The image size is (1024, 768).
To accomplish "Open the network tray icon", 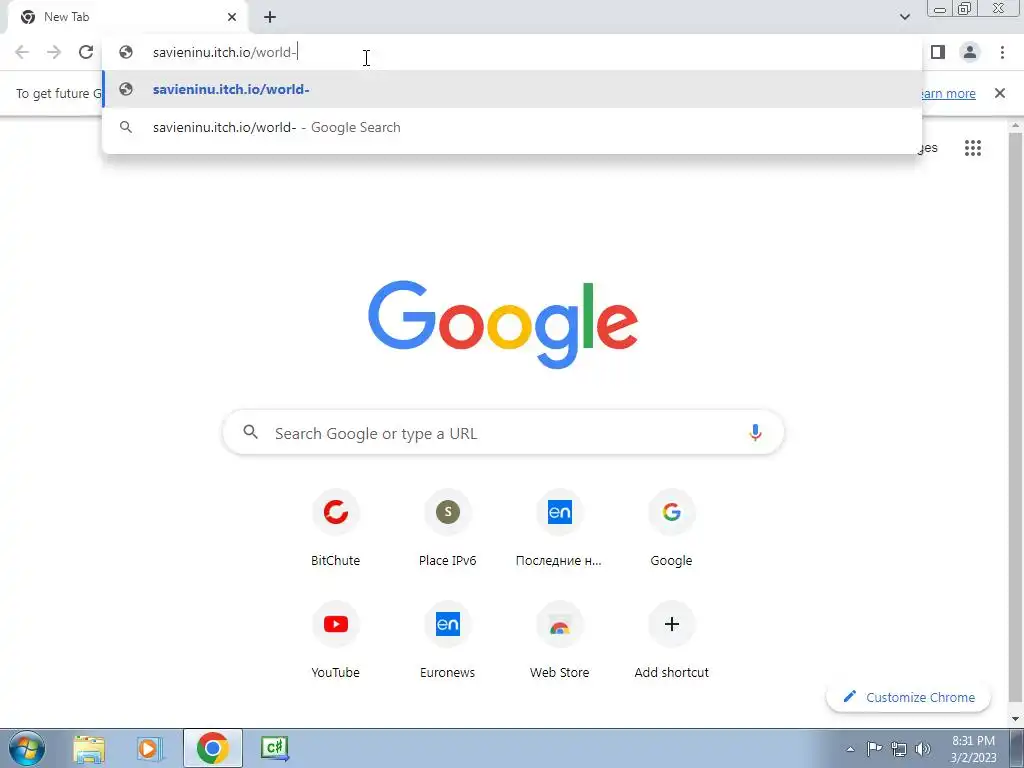I will pos(899,749).
